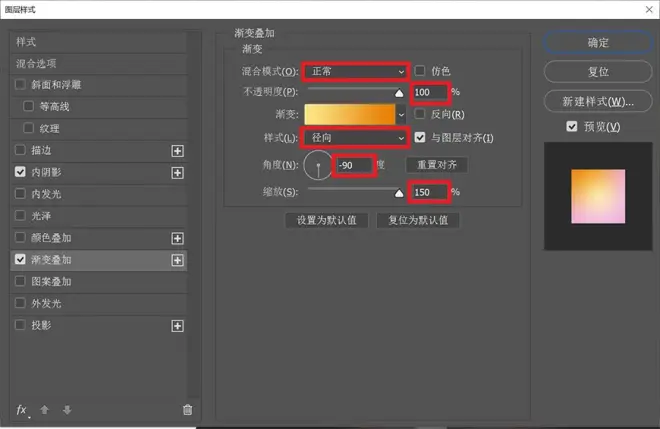Toggle the 预览(V) preview checkbox
Screen dimensions: 660x429
tap(572, 126)
